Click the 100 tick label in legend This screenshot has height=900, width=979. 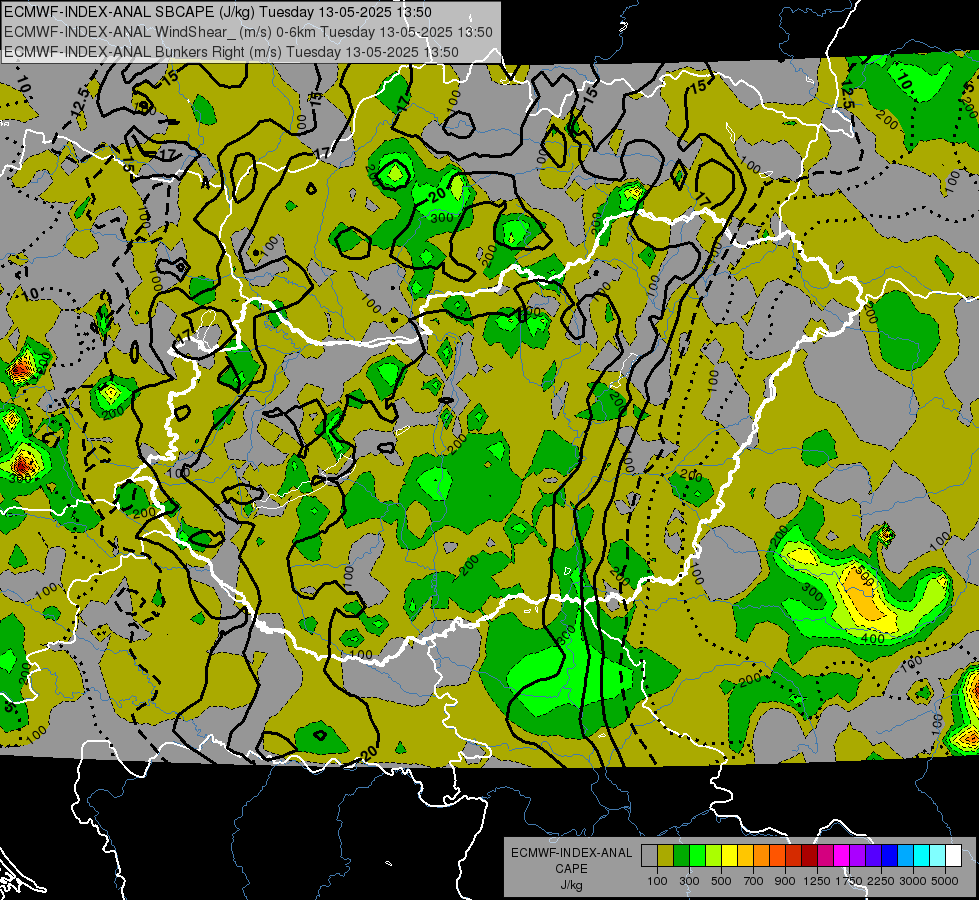(x=657, y=881)
